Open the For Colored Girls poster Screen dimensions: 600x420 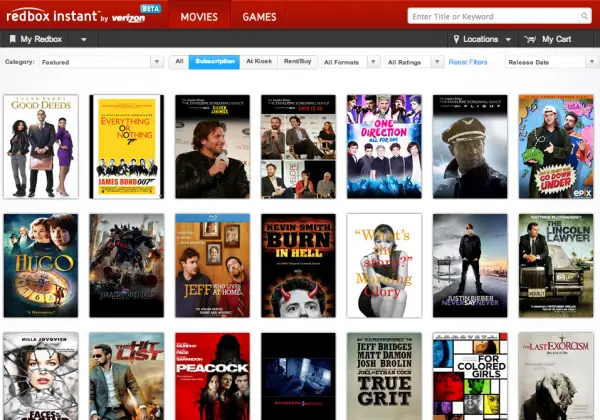click(470, 376)
